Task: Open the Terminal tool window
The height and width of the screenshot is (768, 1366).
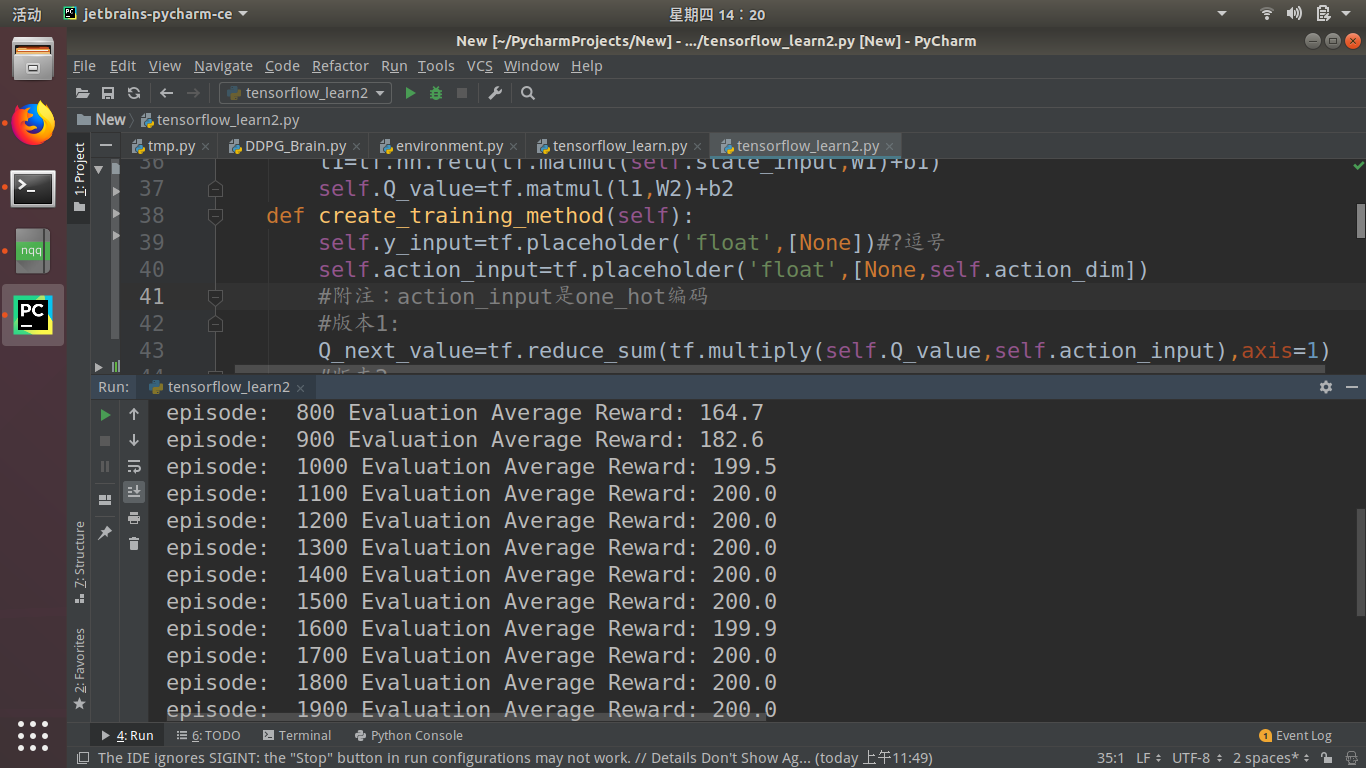Action: [x=296, y=736]
